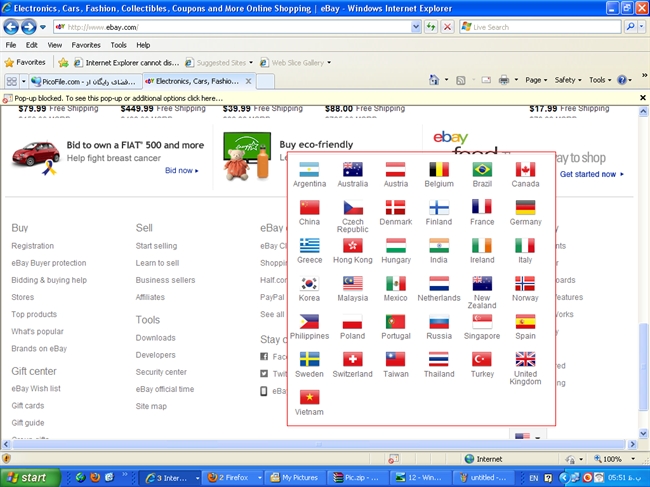The height and width of the screenshot is (487, 650).
Task: Click the Favorites star button
Action: point(25,62)
